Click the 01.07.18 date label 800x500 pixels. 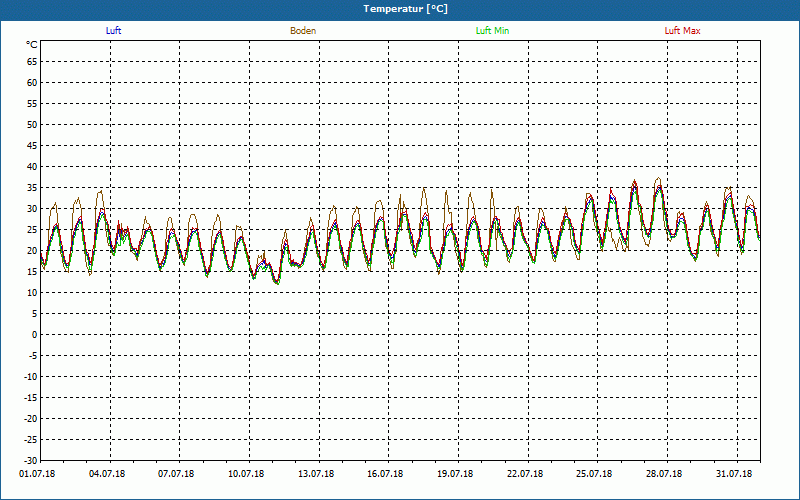pyautogui.click(x=37, y=474)
